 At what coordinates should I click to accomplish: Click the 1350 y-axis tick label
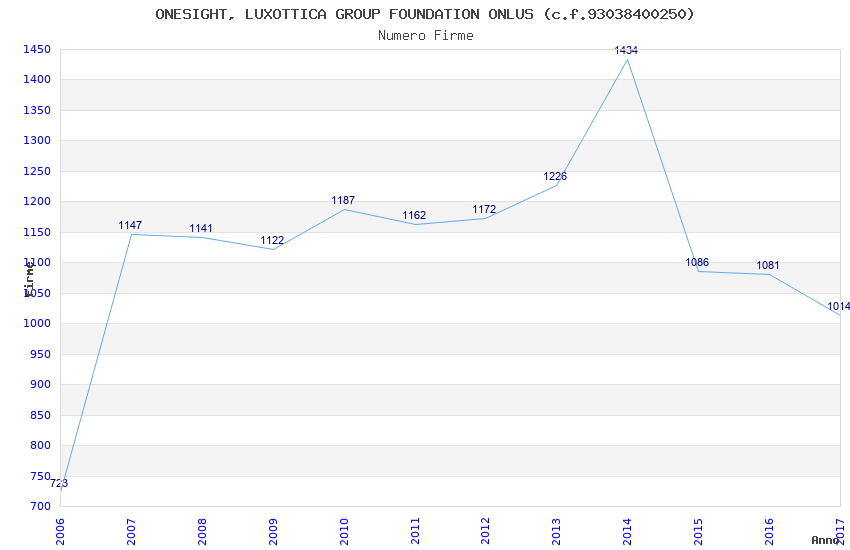click(x=37, y=110)
